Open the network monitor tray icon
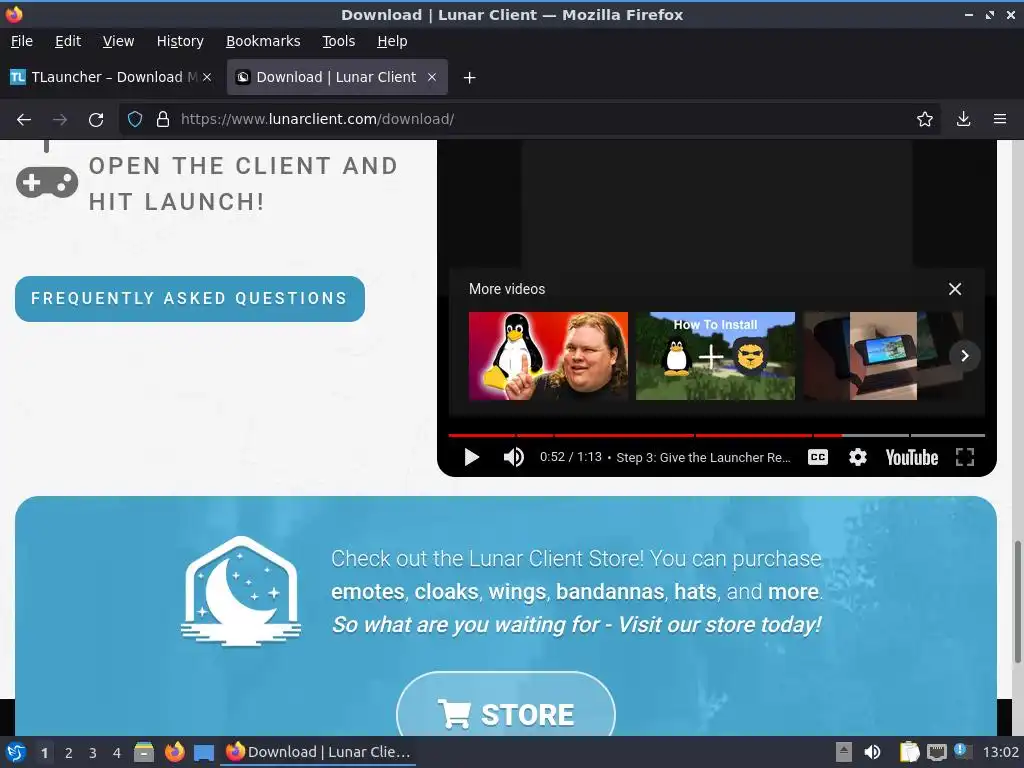This screenshot has height=768, width=1024. [936, 752]
